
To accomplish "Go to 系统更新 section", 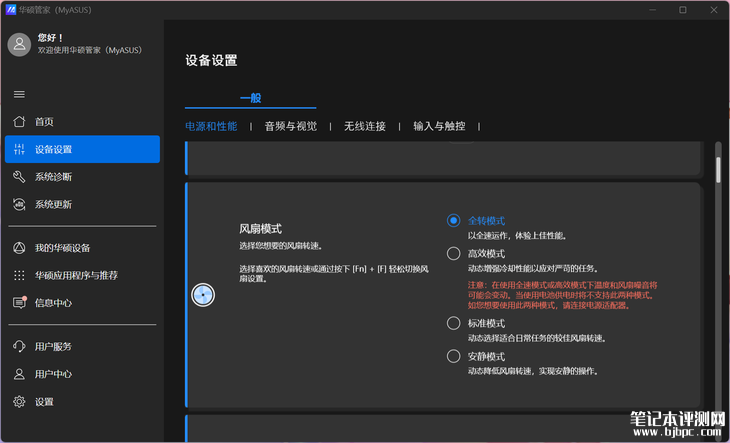I will point(82,204).
